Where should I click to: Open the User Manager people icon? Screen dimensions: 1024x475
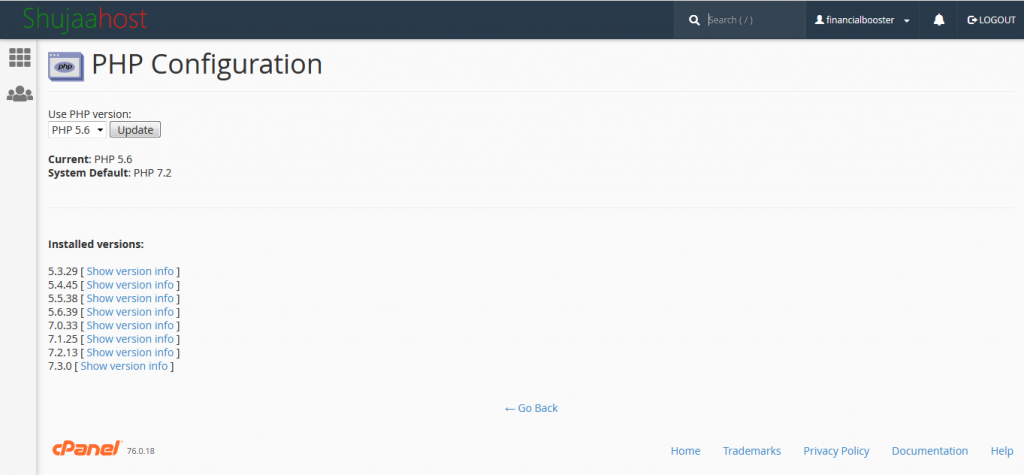(20, 94)
